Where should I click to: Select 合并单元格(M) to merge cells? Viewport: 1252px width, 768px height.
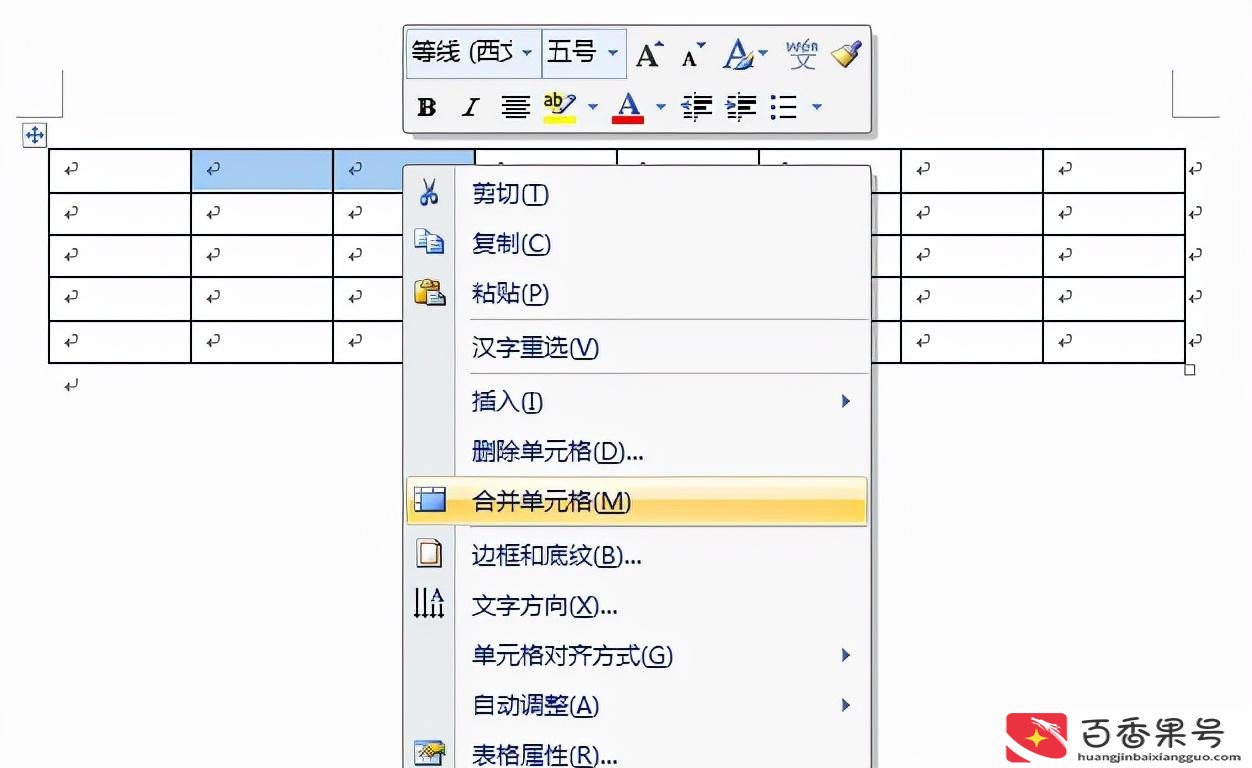[637, 501]
